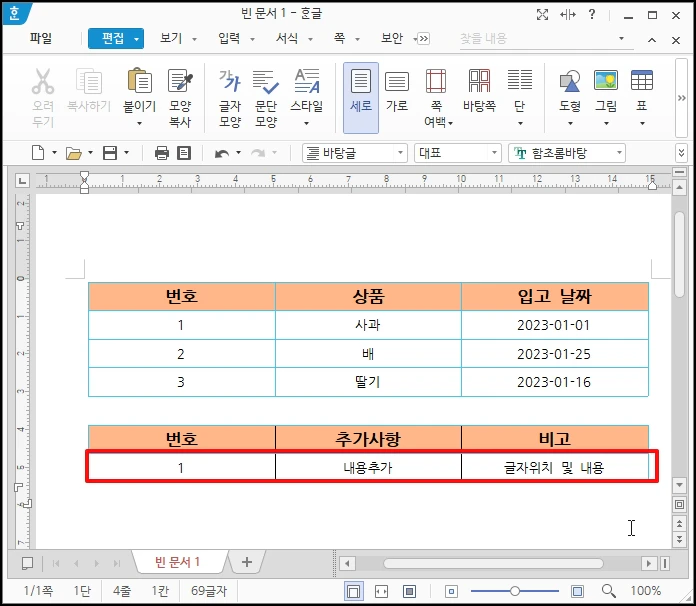Jump to previous page via double-up arrows
The height and width of the screenshot is (606, 696).
click(x=679, y=524)
